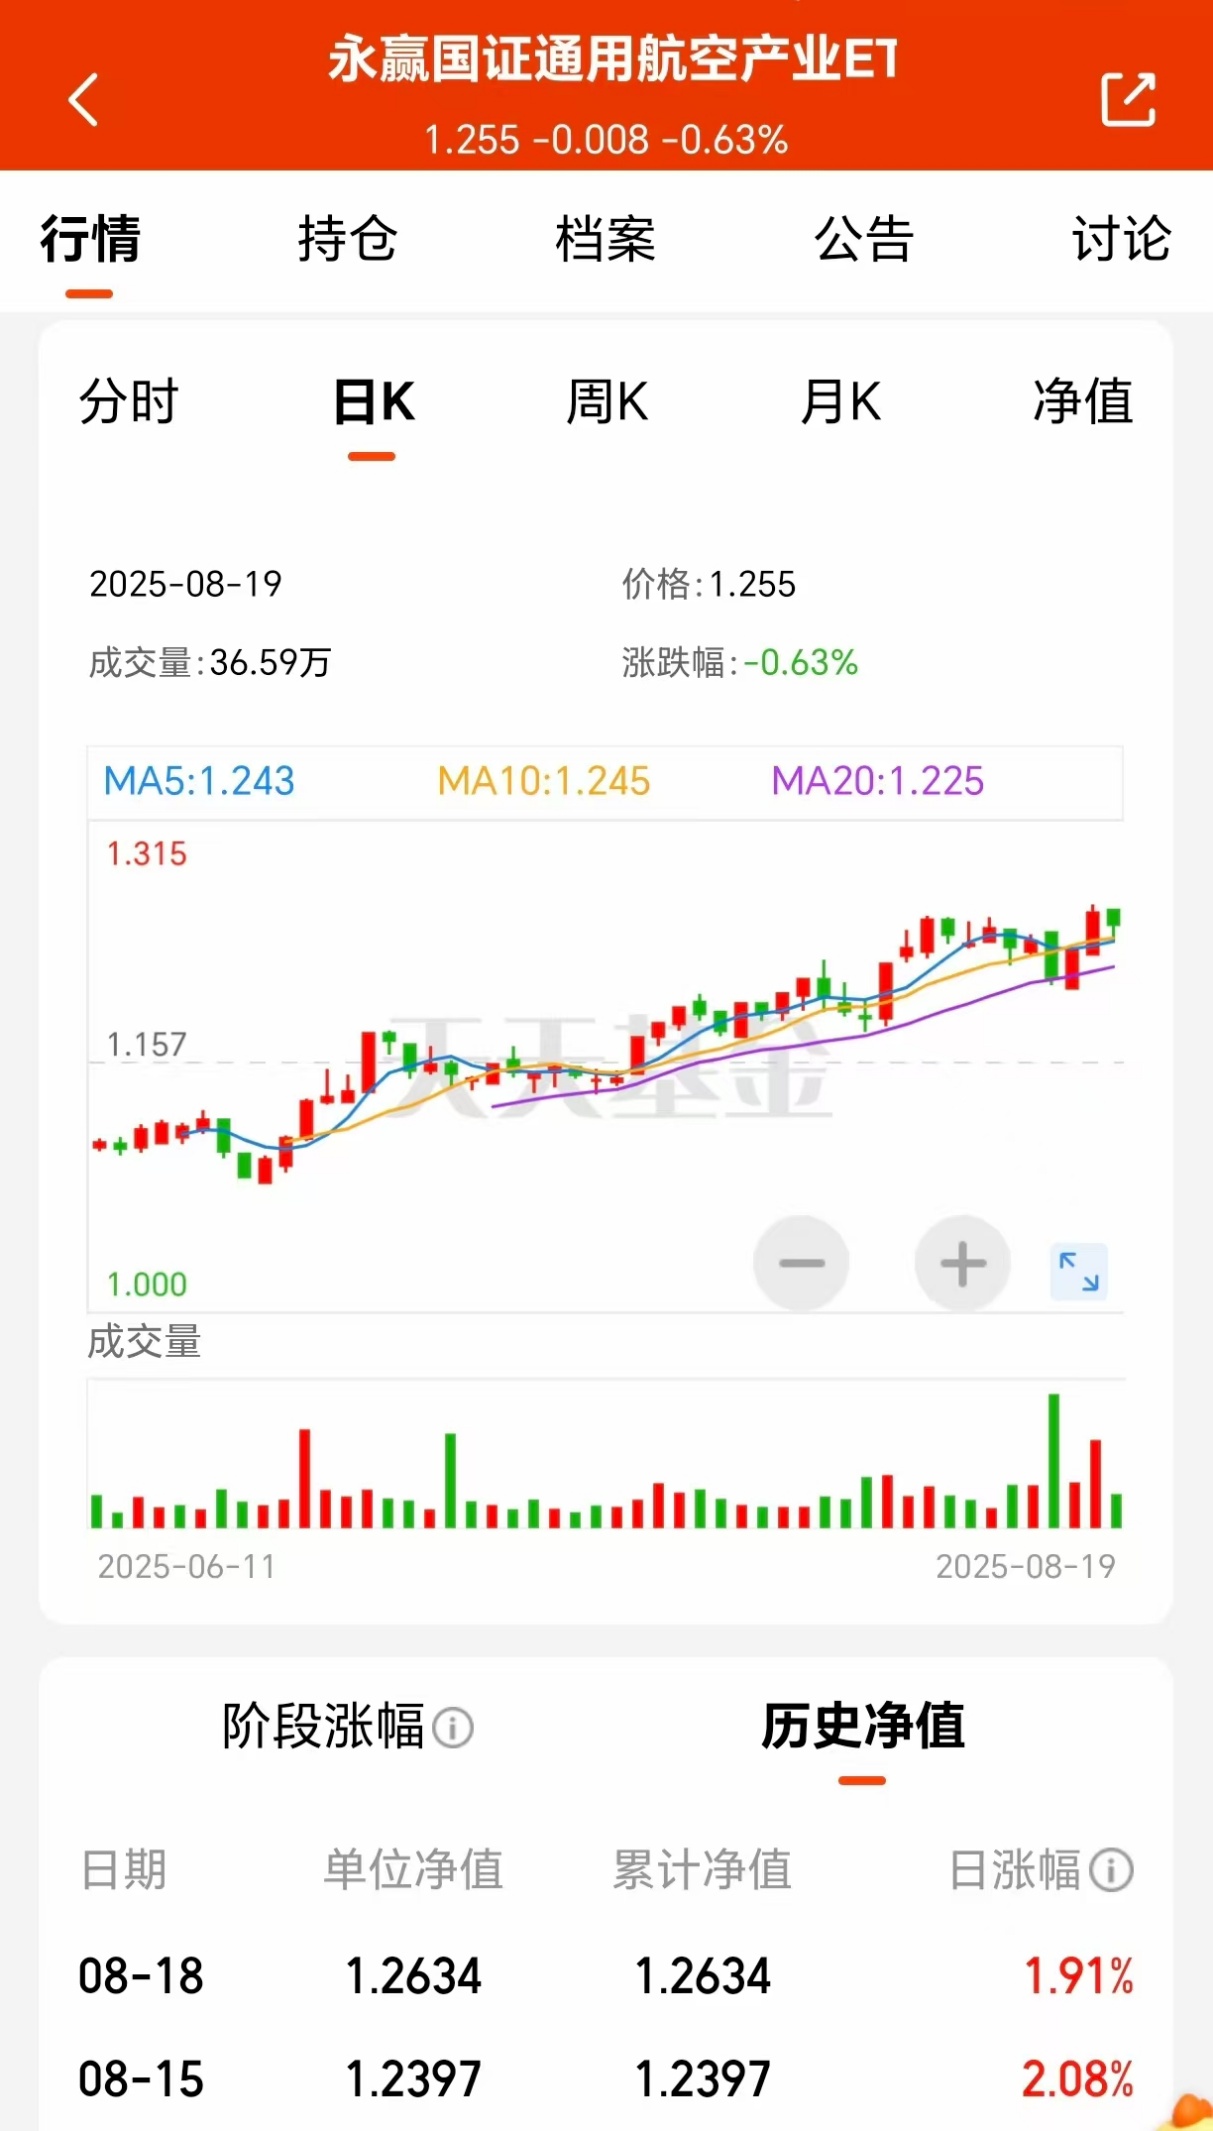The image size is (1213, 2131).
Task: Tap 涨跌幅 -0.63% value
Action: tap(740, 663)
